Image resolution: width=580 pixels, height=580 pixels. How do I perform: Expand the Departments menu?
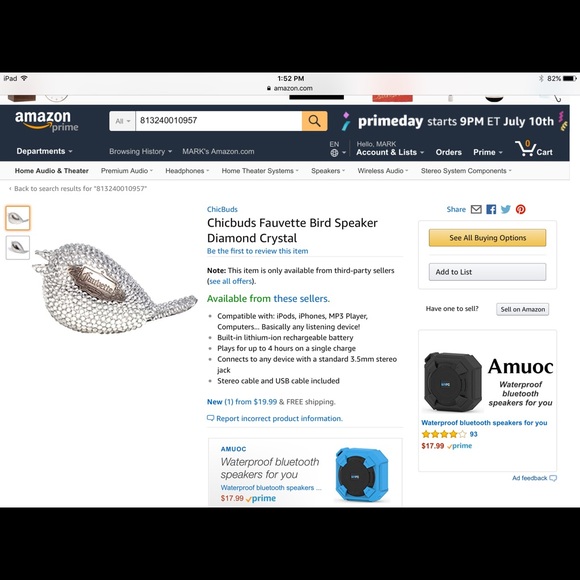pos(44,151)
